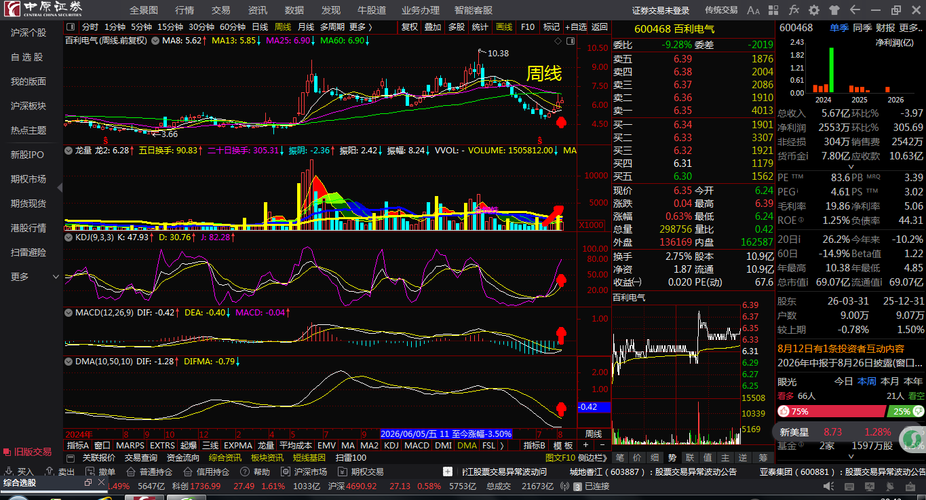
Task: Open 期权交易 options trading icon
Action: [343, 472]
